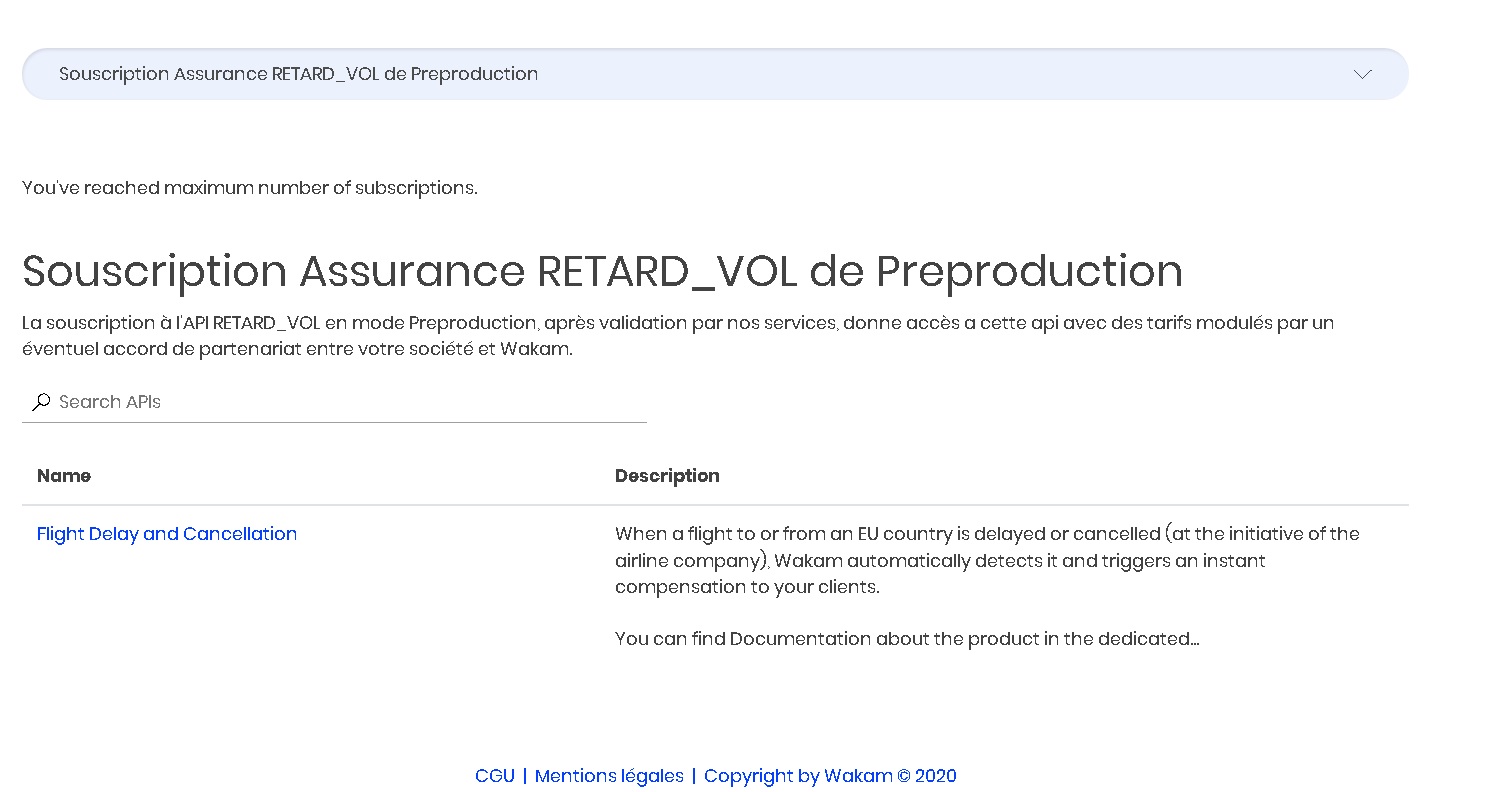Open the CGU link in footer
This screenshot has width=1508, height=792.
pos(495,776)
